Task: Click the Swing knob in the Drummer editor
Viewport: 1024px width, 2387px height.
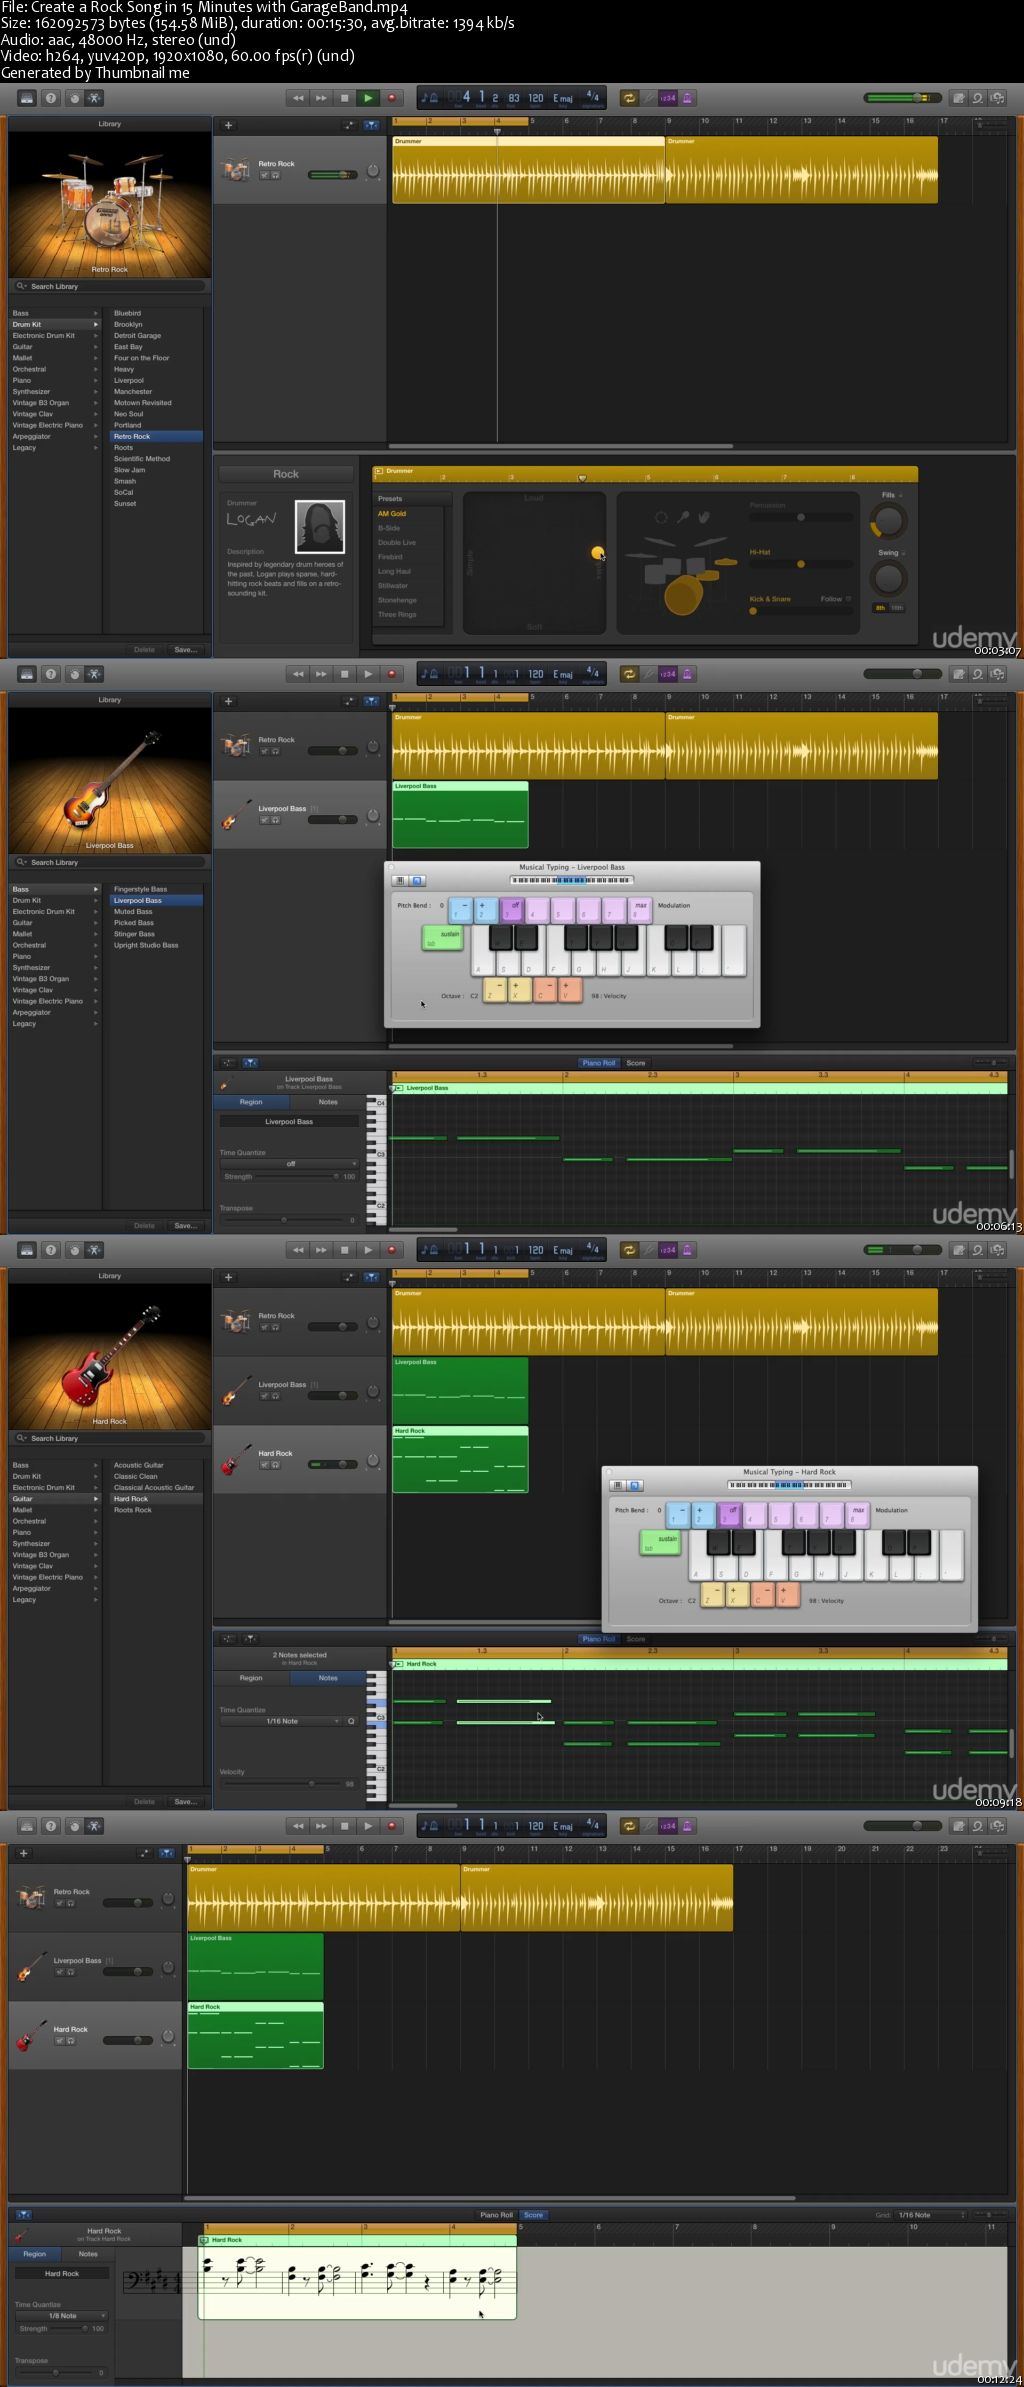Action: click(888, 578)
